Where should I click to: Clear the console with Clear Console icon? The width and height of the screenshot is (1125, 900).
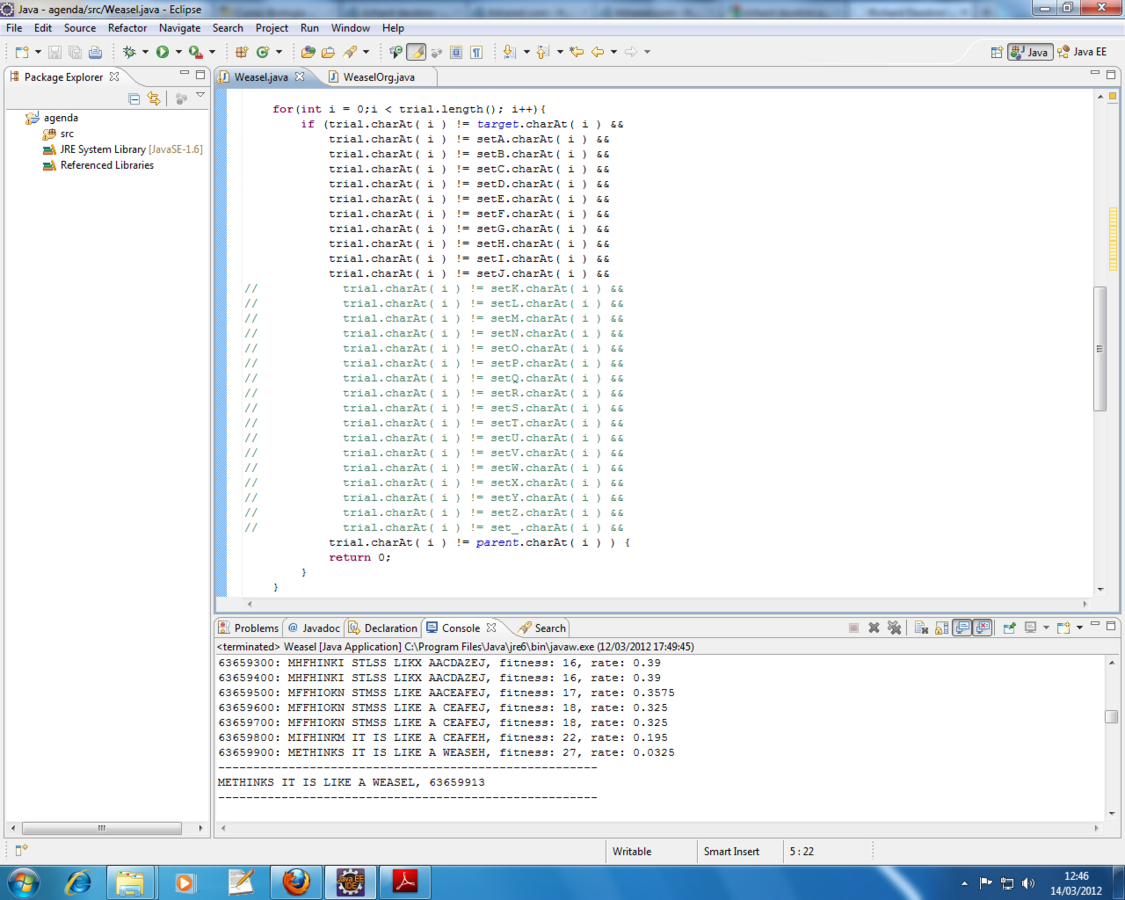tap(921, 628)
